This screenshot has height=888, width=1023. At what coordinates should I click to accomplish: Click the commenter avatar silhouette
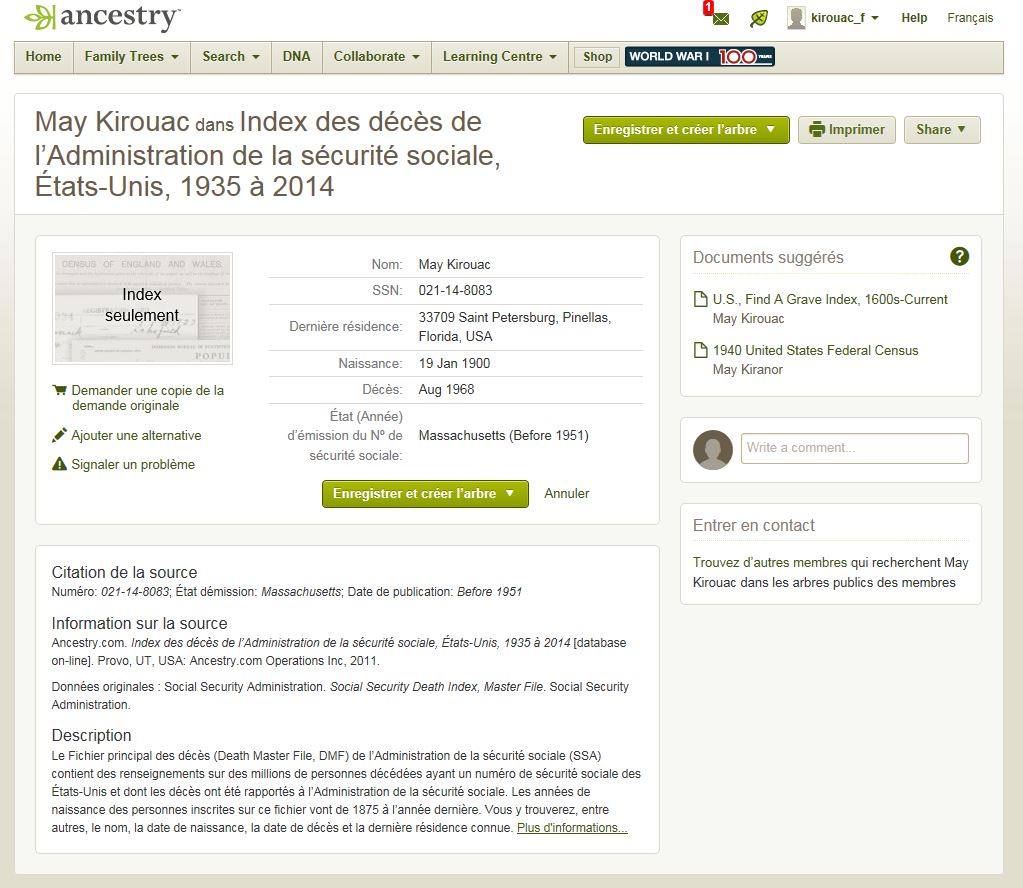pyautogui.click(x=712, y=450)
